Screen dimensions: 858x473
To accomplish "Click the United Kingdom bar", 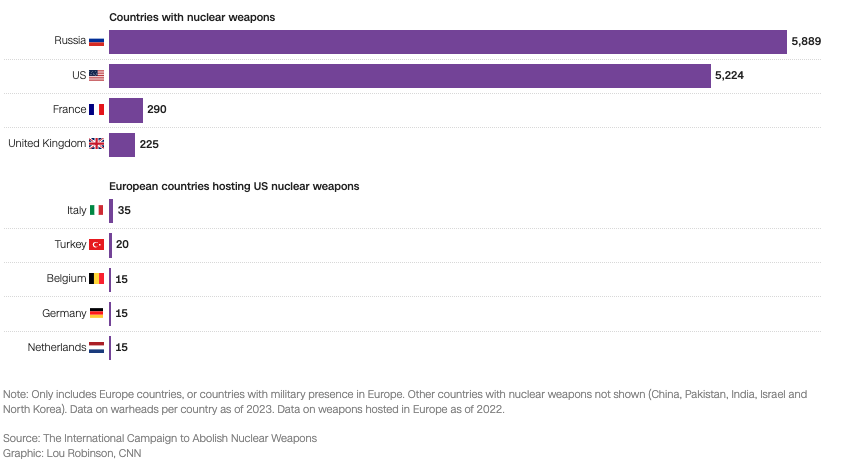I will pos(122,145).
